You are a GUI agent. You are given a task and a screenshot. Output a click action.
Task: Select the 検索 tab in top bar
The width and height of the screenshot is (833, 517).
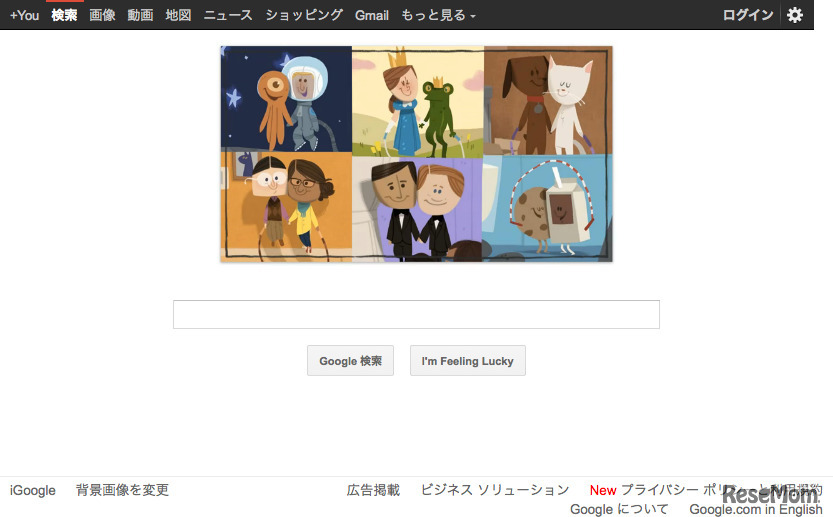pos(64,15)
